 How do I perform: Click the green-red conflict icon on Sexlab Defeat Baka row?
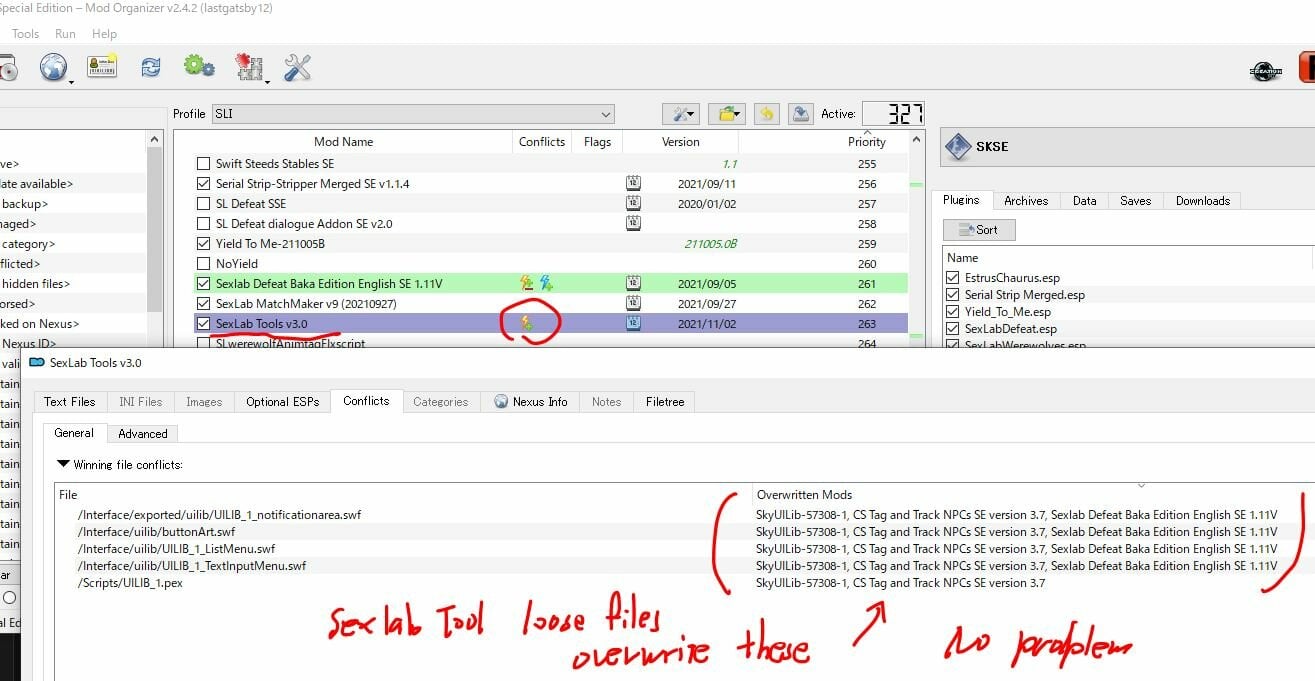point(526,283)
